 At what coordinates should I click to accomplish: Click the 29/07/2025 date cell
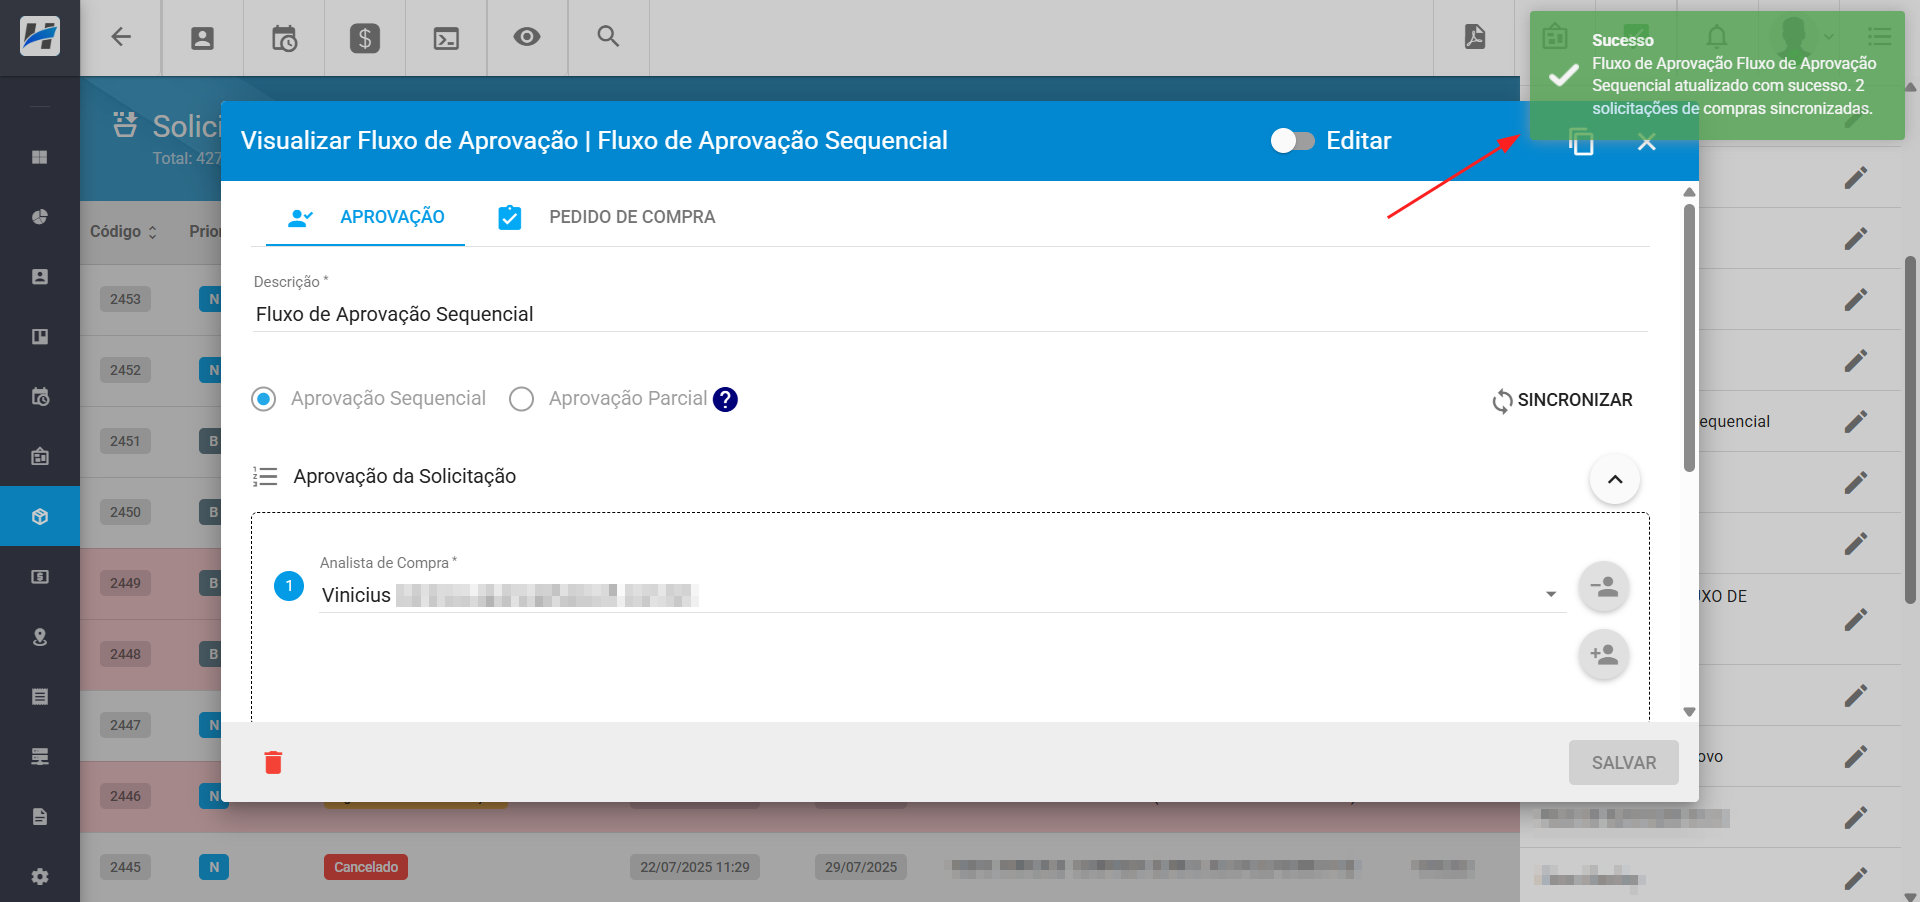[x=861, y=867]
